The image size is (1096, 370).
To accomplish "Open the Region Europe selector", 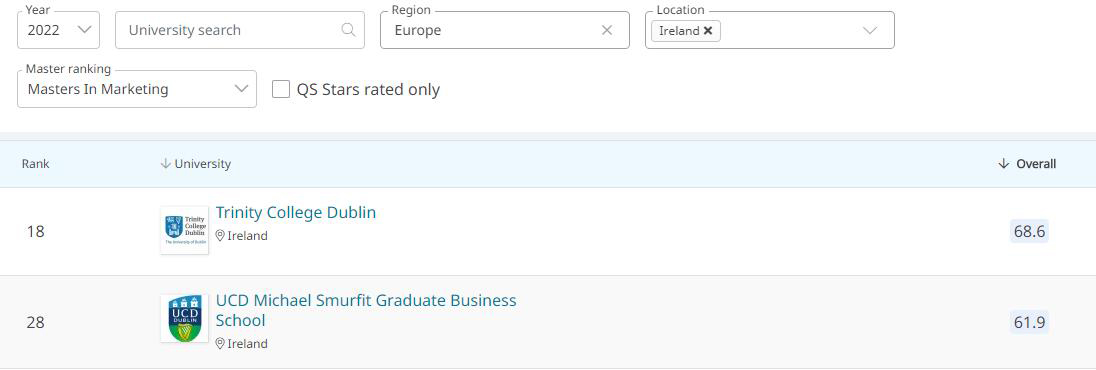I will click(x=505, y=30).
